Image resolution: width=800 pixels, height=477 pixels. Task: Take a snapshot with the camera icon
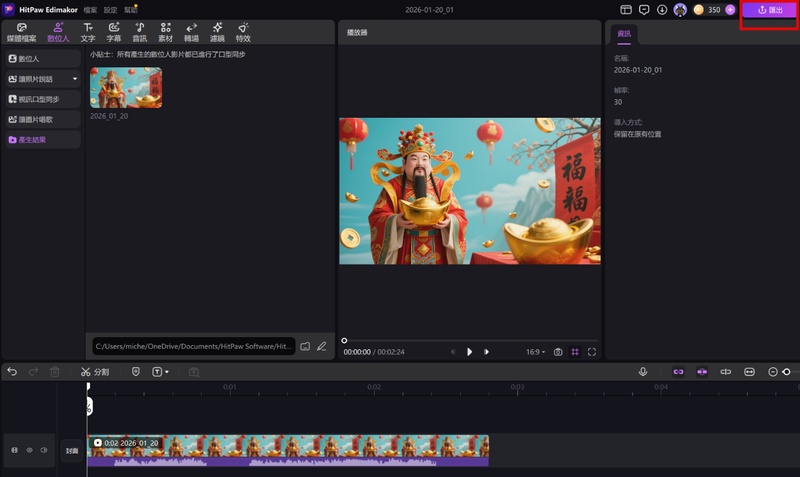(x=558, y=352)
